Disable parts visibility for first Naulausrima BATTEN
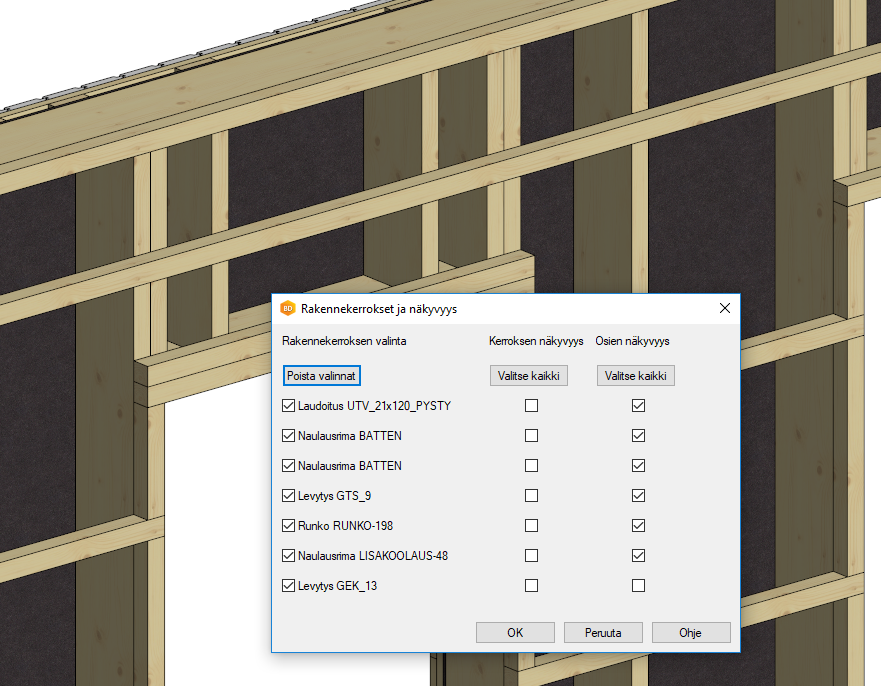The width and height of the screenshot is (881, 686). pos(638,435)
